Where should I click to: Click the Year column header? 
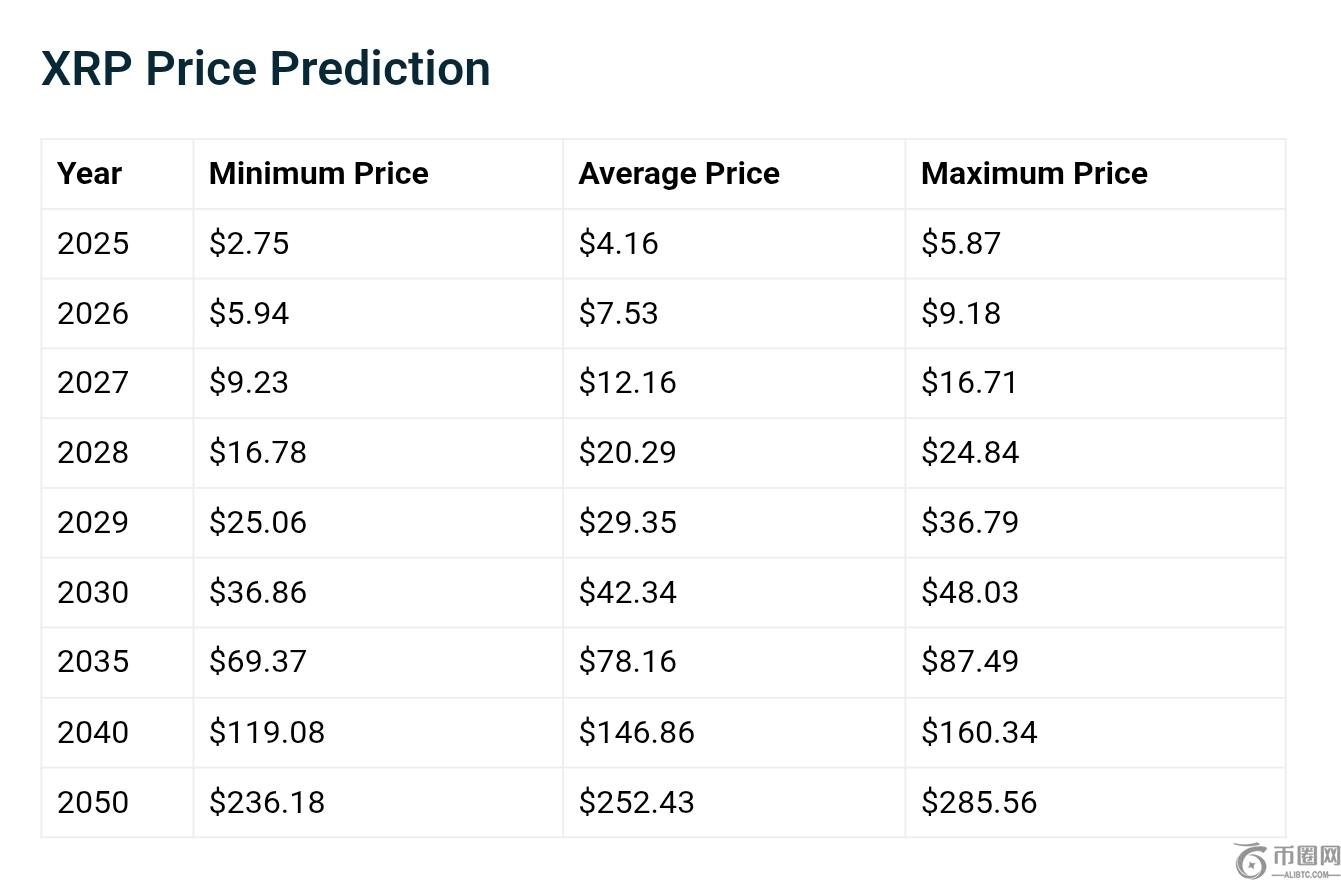90,174
